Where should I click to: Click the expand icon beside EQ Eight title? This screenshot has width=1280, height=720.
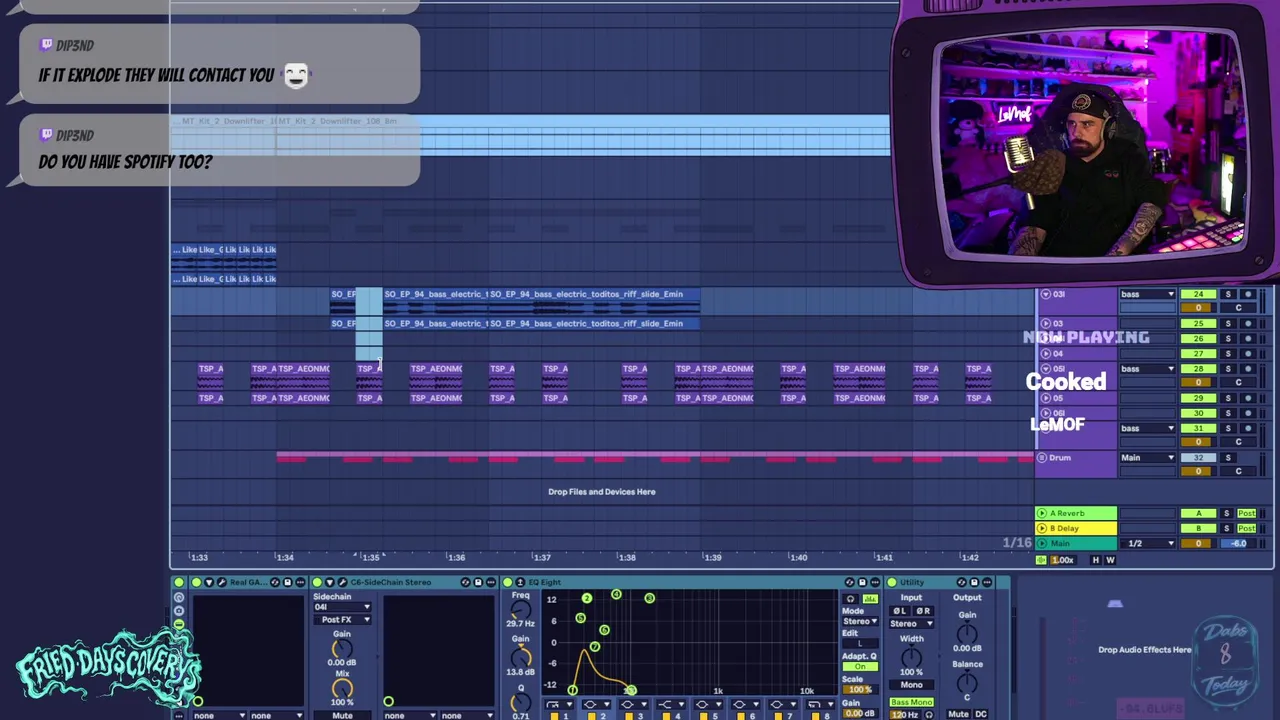[520, 582]
